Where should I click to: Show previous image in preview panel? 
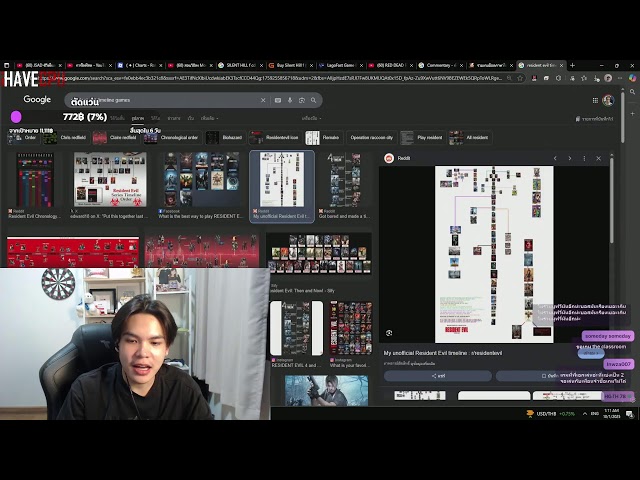pyautogui.click(x=555, y=158)
